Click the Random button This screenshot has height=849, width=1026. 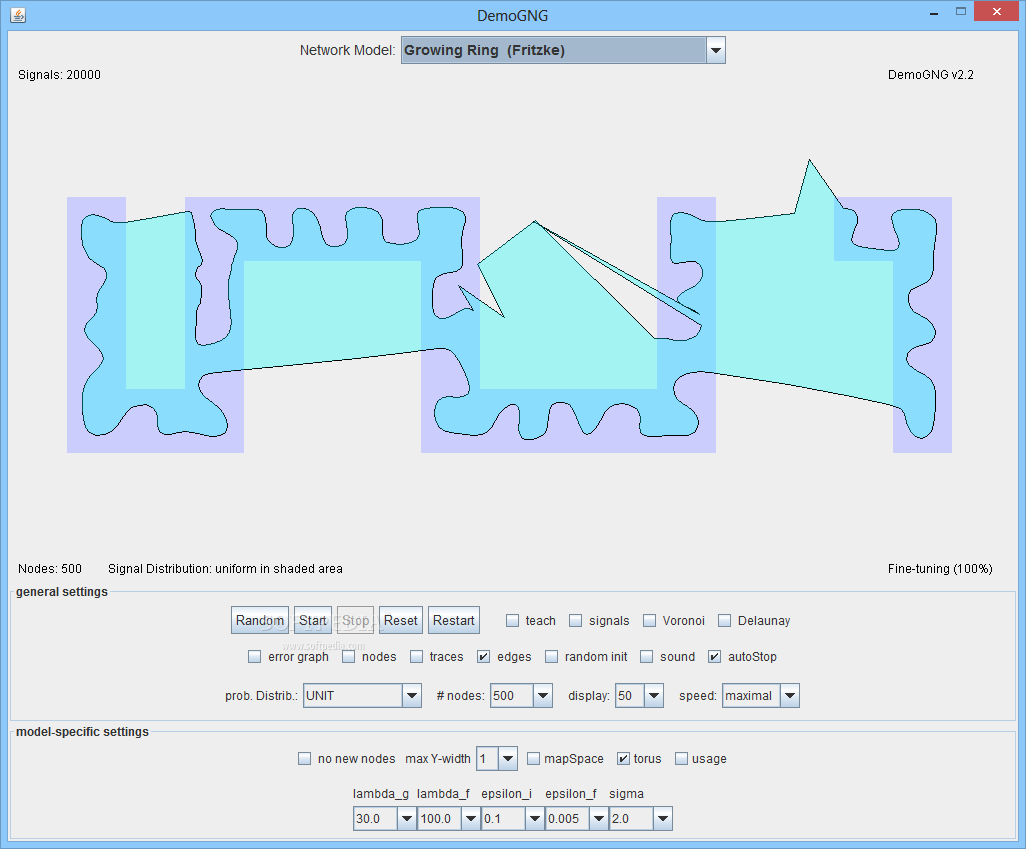click(260, 621)
